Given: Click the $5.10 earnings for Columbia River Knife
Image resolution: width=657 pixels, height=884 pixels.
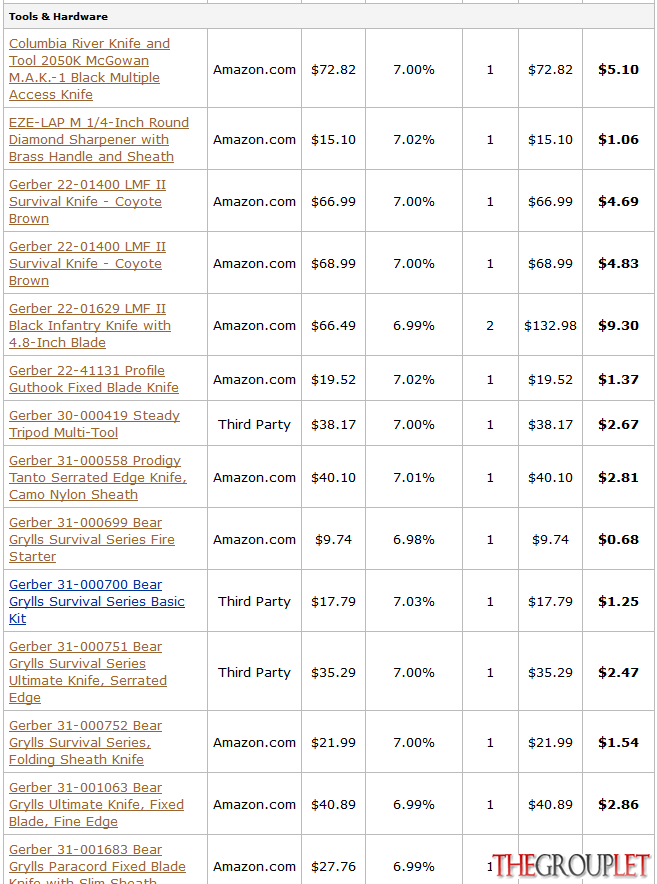Looking at the screenshot, I should (618, 69).
